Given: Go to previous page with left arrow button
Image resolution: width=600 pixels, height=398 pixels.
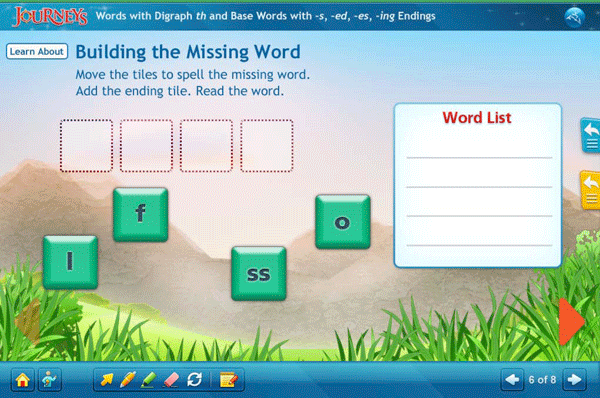Looking at the screenshot, I should [x=512, y=380].
